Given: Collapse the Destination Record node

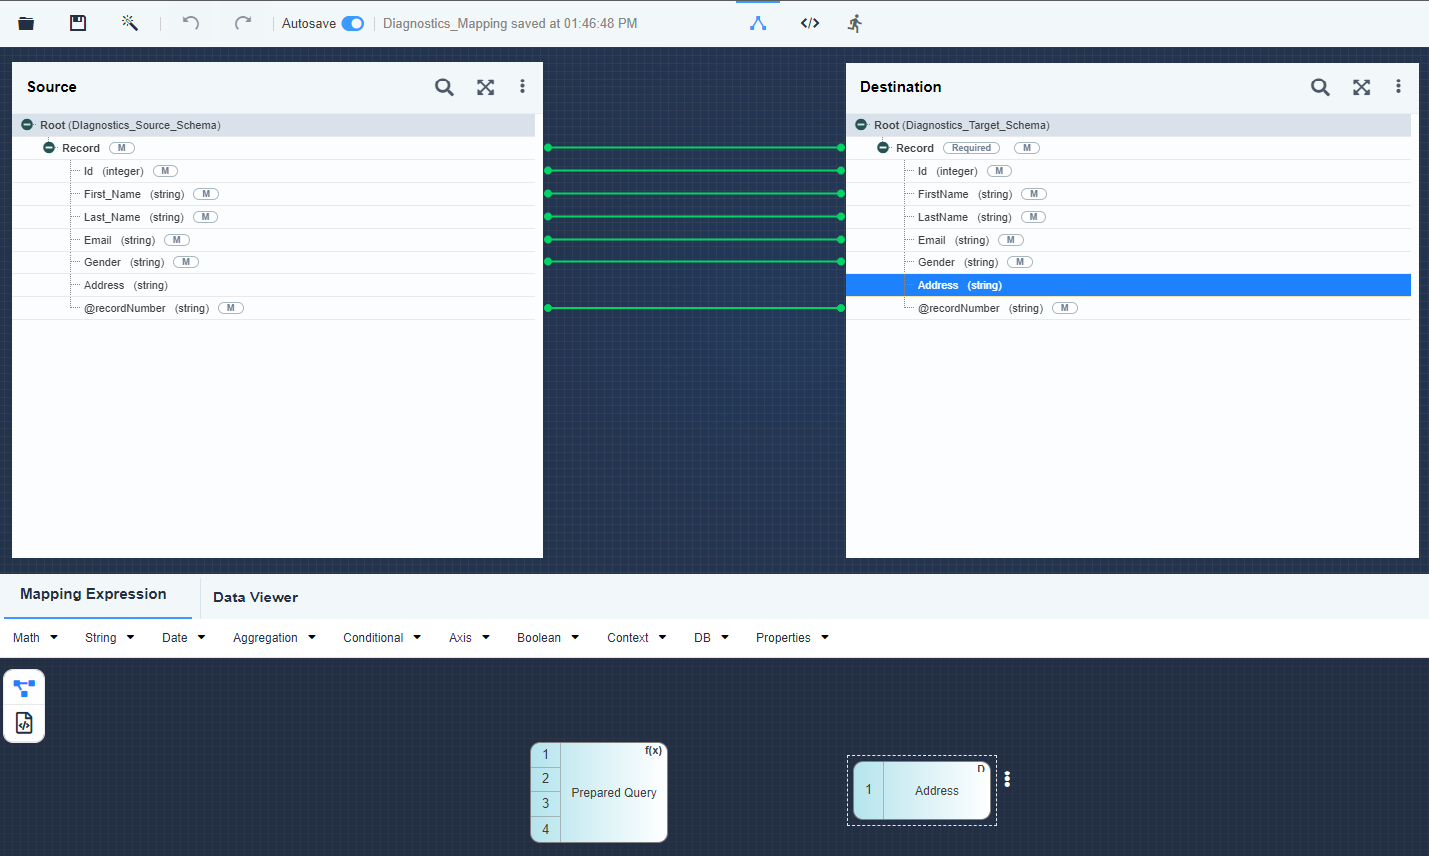Looking at the screenshot, I should (x=883, y=148).
